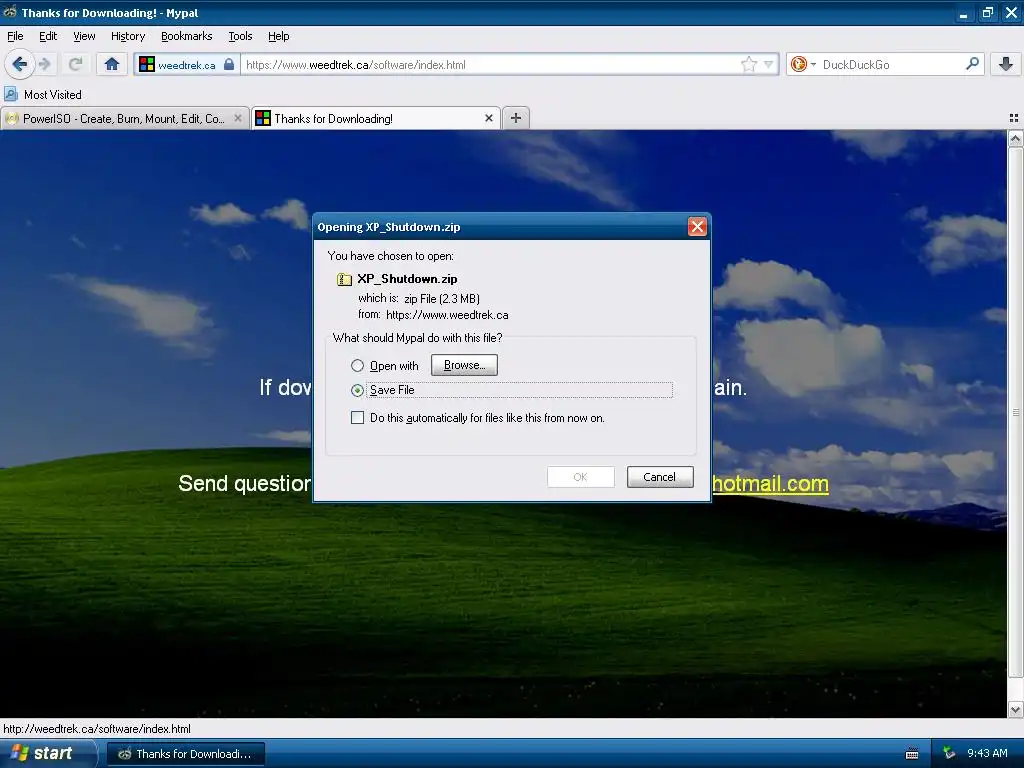Click the padlock security icon
This screenshot has width=1024, height=768.
229,64
